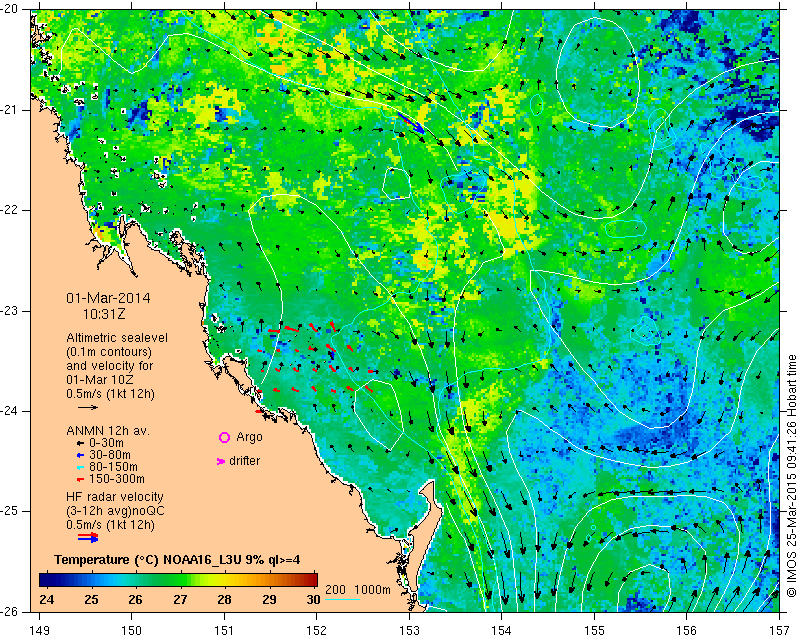The image size is (800, 640).
Task: Click the 'and velocity for' legend line
Action: [110, 366]
